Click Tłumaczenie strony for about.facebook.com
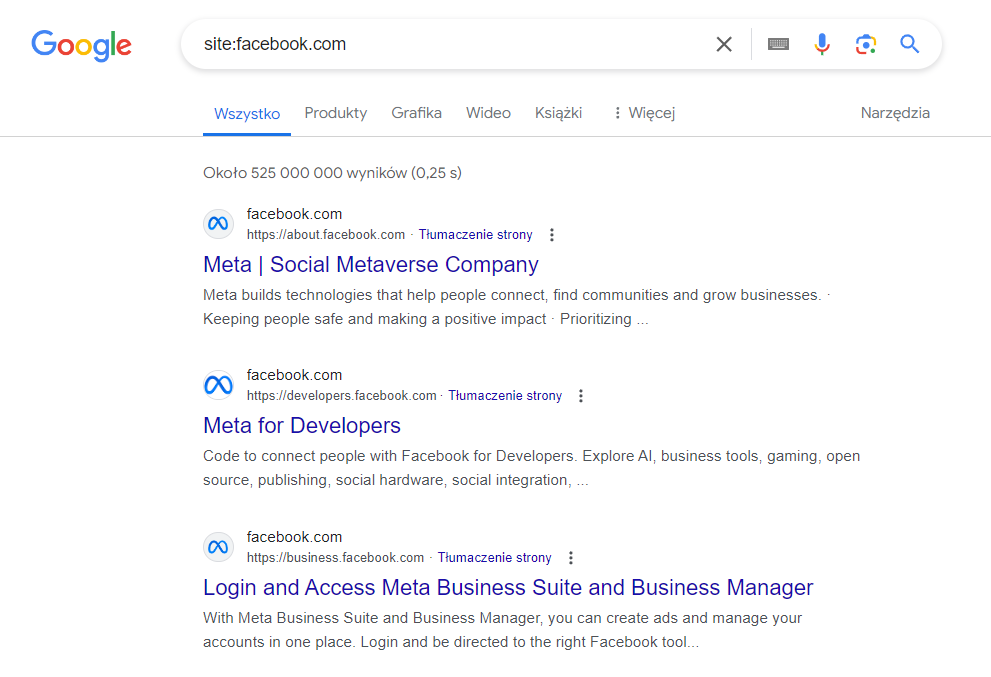This screenshot has width=991, height=677. coord(475,235)
